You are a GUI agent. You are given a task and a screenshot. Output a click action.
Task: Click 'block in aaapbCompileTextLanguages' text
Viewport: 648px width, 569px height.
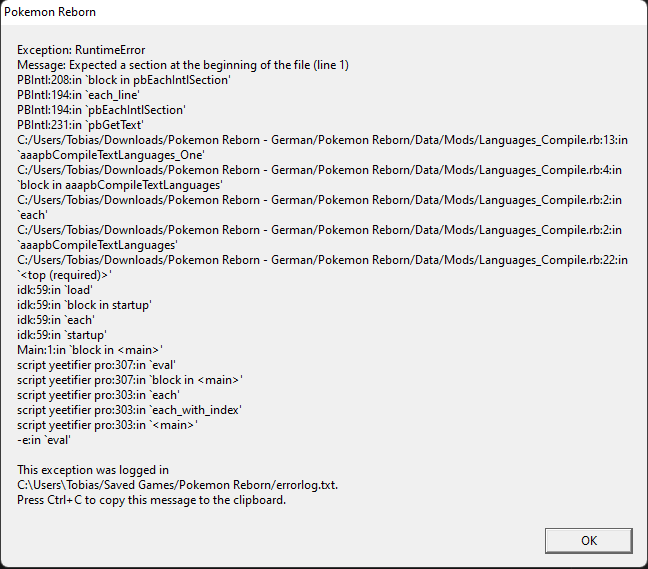pos(119,185)
